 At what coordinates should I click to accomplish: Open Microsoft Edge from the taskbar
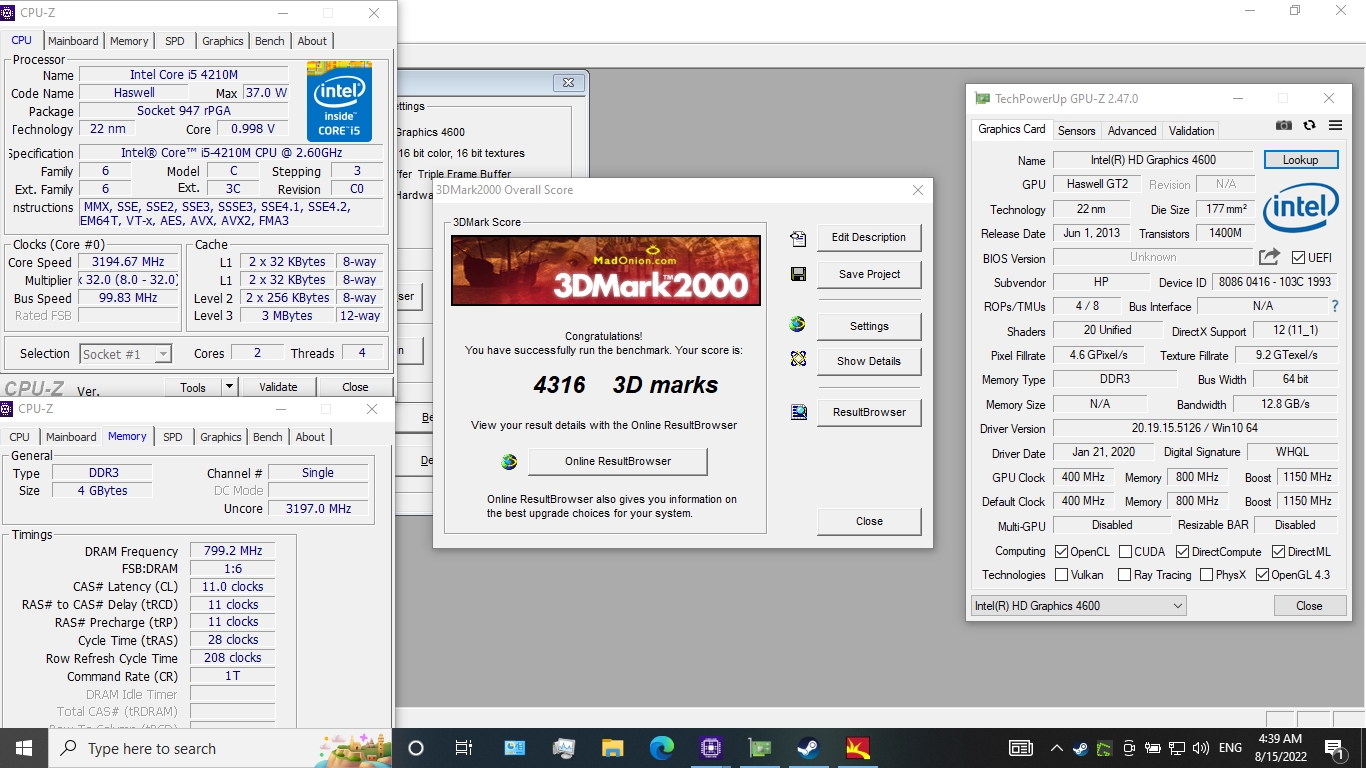click(662, 748)
